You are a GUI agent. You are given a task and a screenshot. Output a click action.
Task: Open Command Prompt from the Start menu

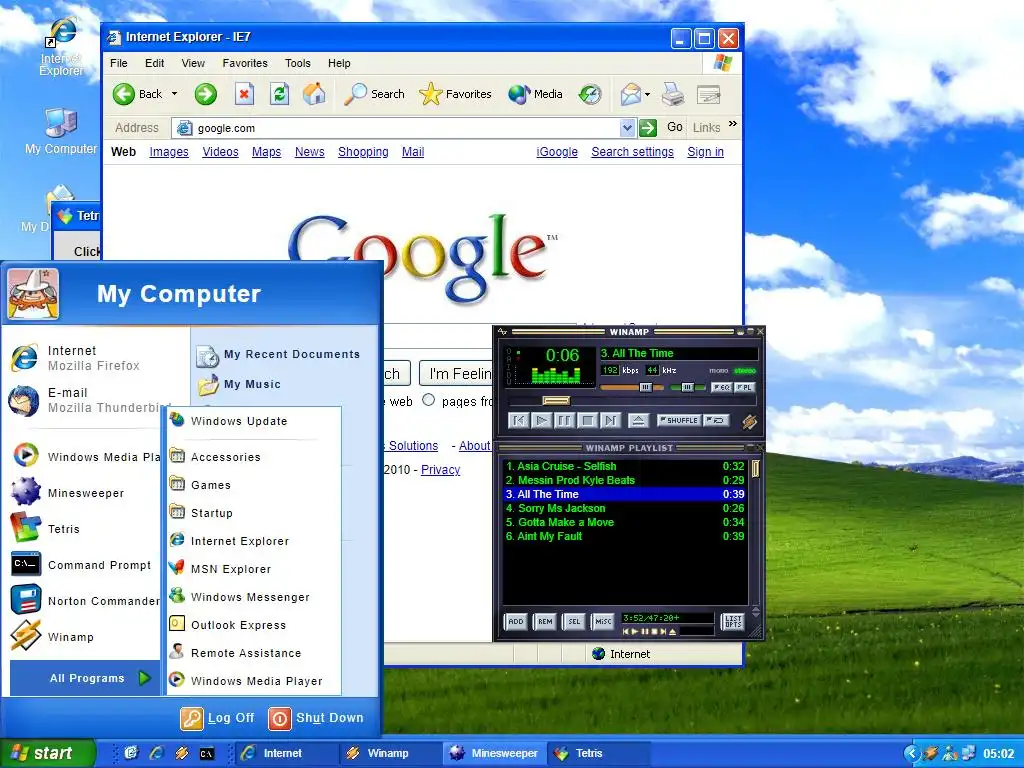click(81, 565)
